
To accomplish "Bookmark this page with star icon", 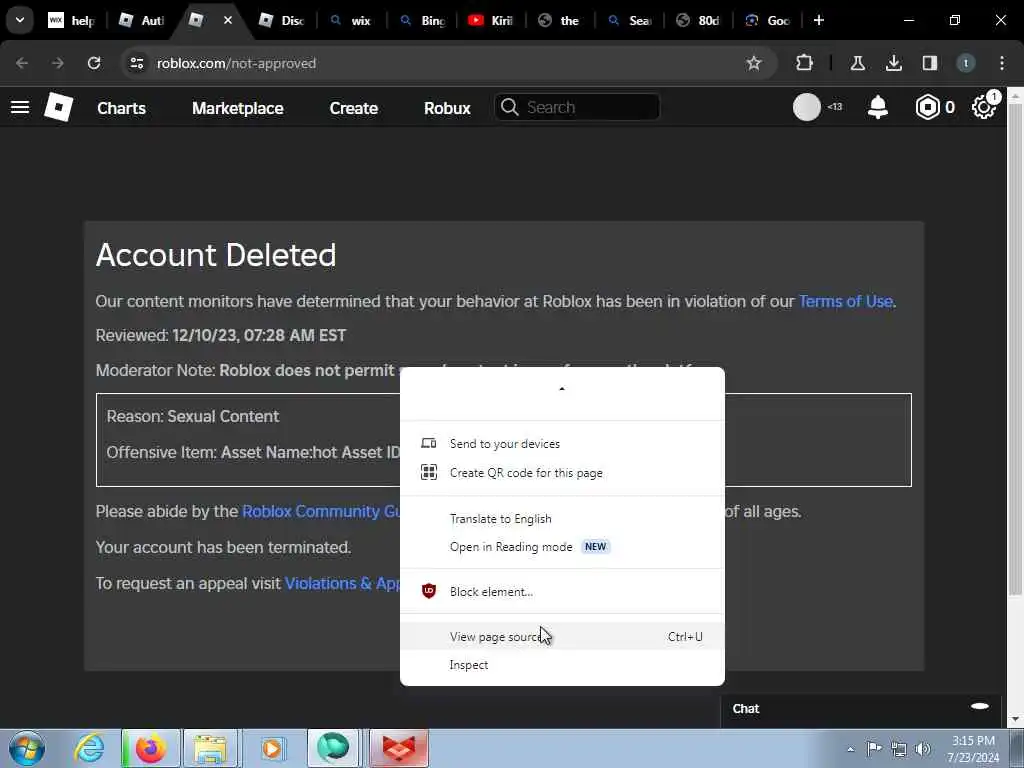I will pos(754,63).
